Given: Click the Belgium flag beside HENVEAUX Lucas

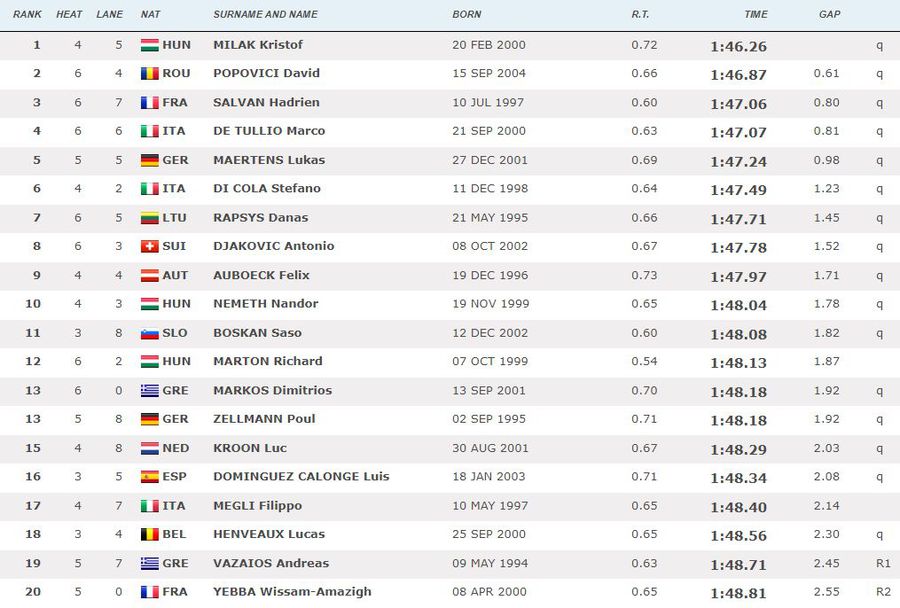Looking at the screenshot, I should (149, 535).
